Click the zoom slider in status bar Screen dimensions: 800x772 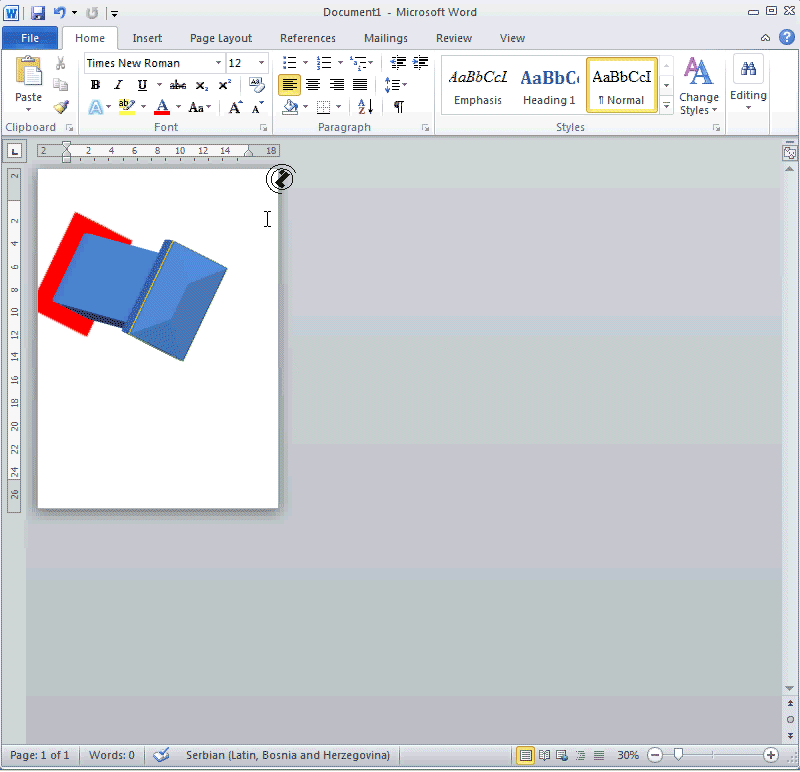tap(678, 755)
